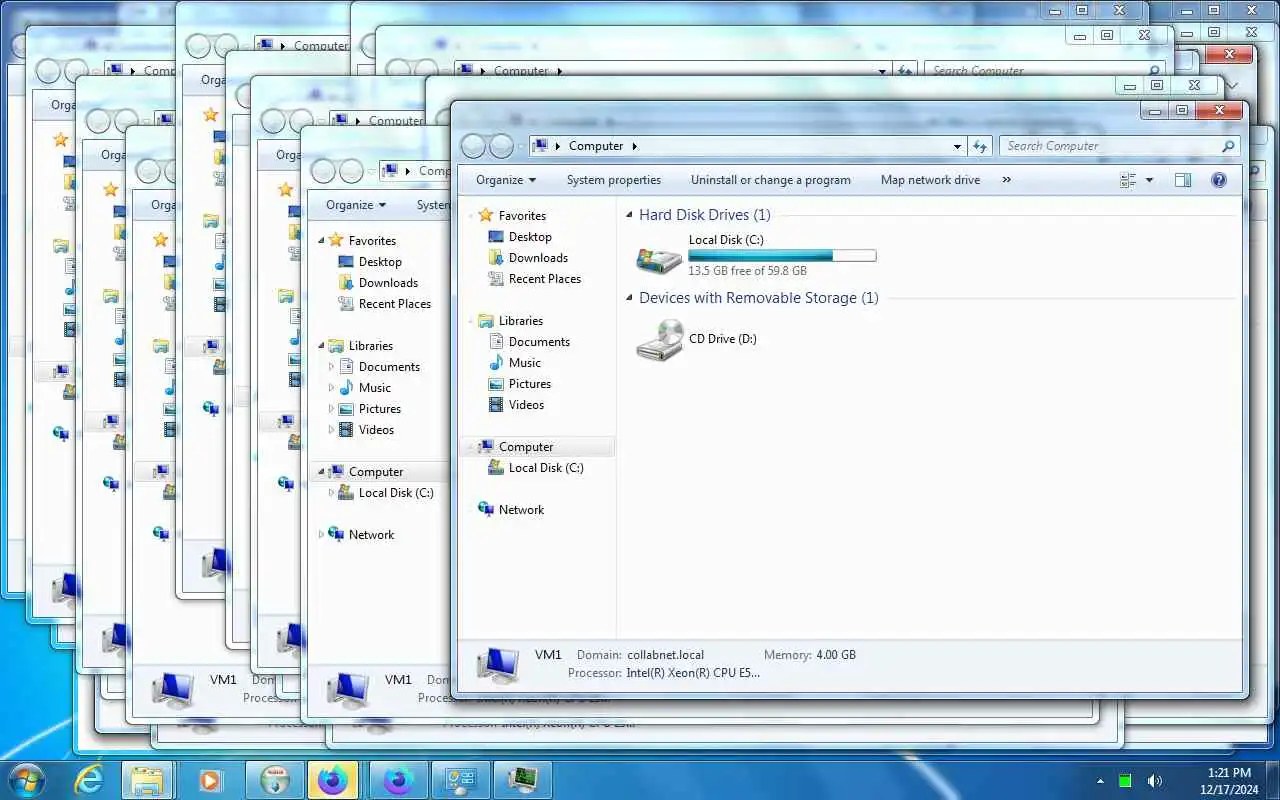Select Libraries in the front window's navigation pane

tap(521, 321)
